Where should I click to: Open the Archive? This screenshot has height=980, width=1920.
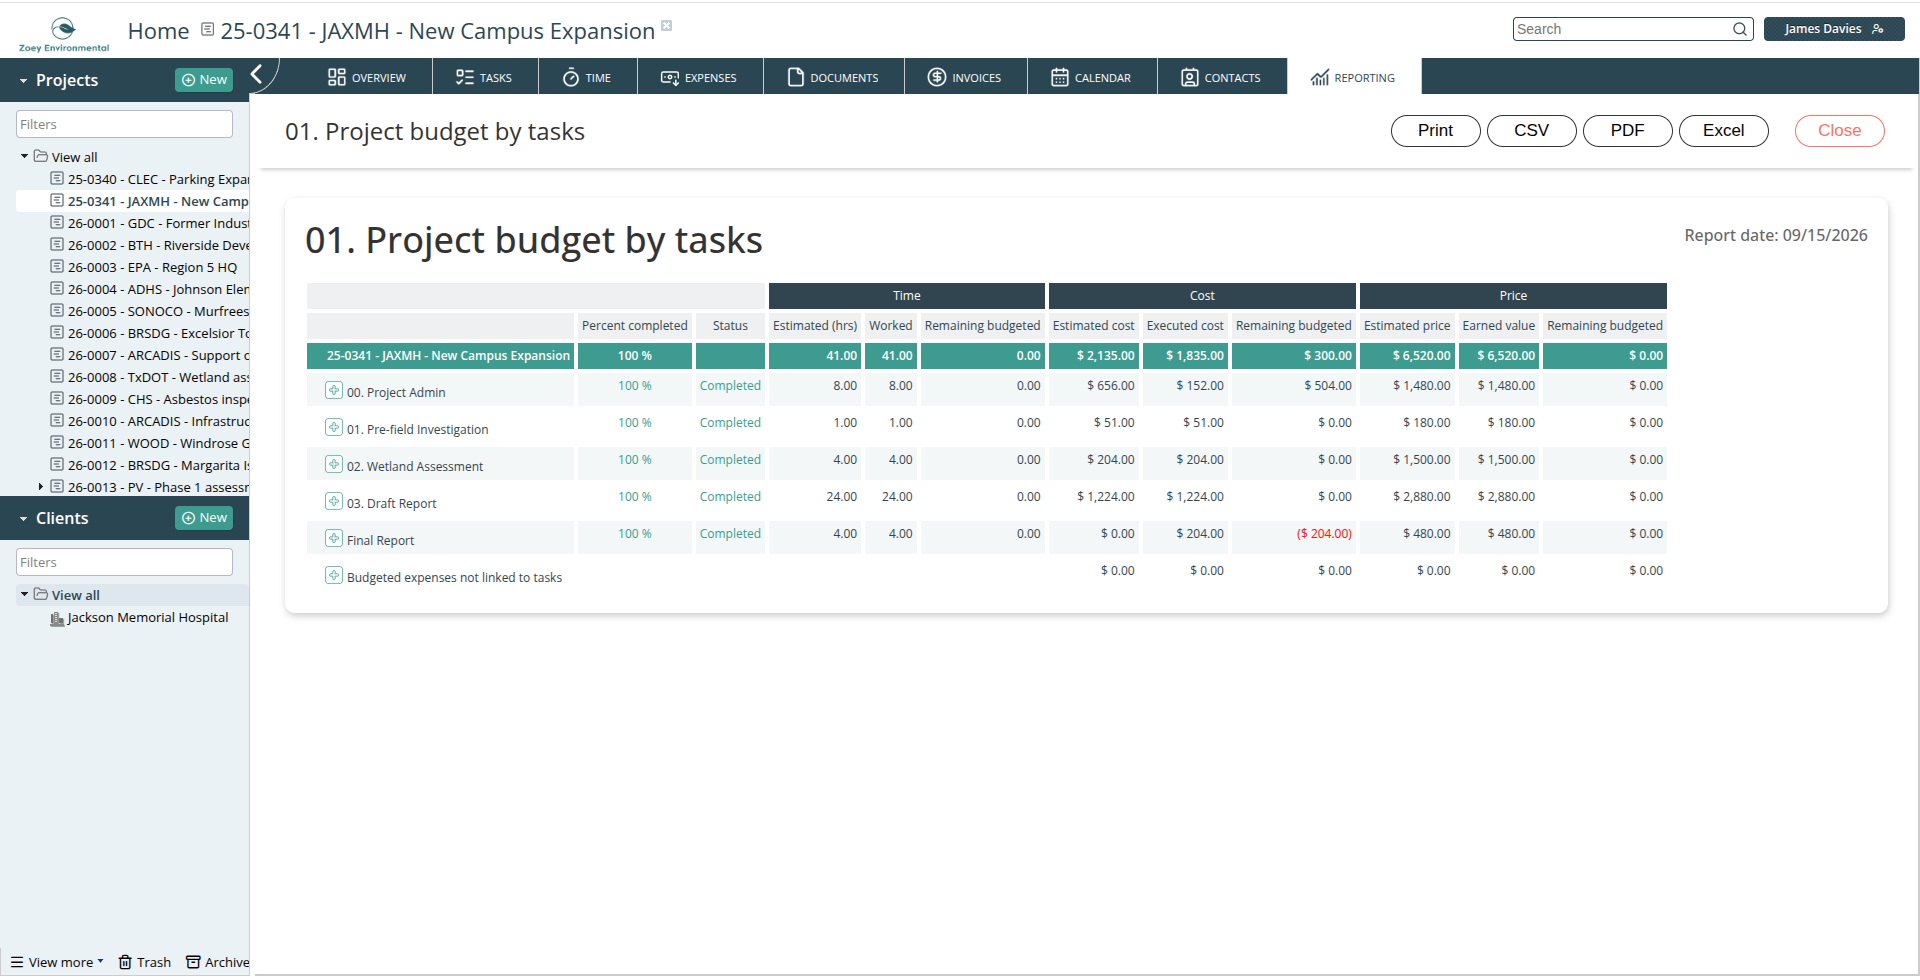(x=218, y=962)
